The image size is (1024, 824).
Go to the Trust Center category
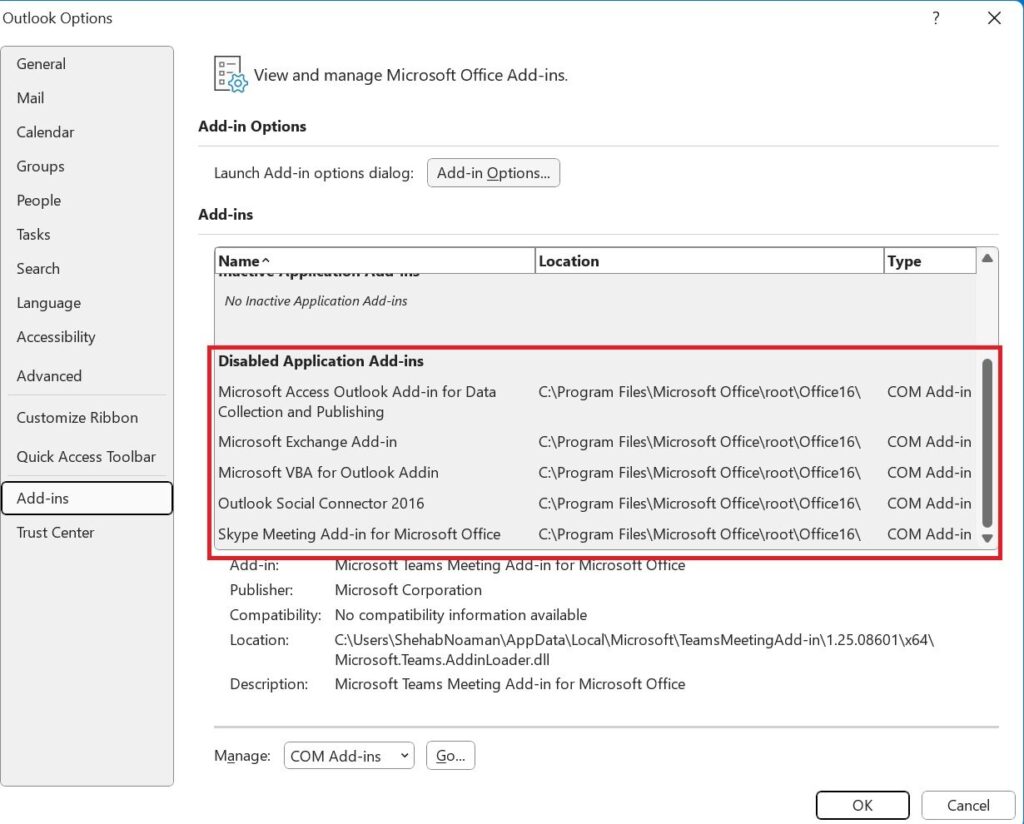coord(55,532)
